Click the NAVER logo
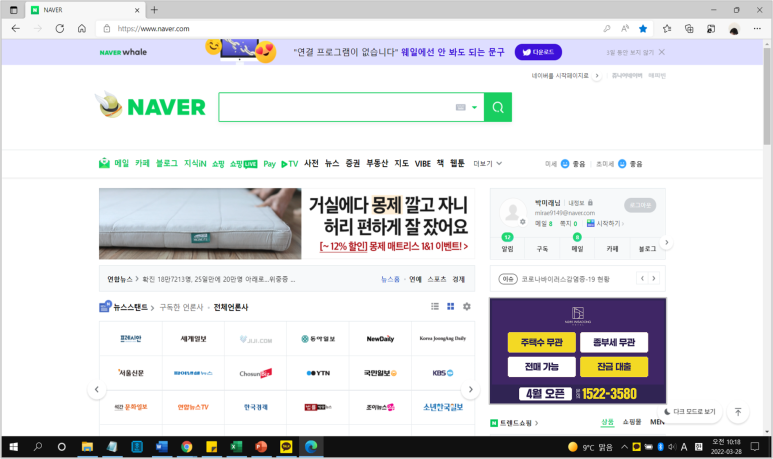The height and width of the screenshot is (459, 773). click(x=166, y=107)
